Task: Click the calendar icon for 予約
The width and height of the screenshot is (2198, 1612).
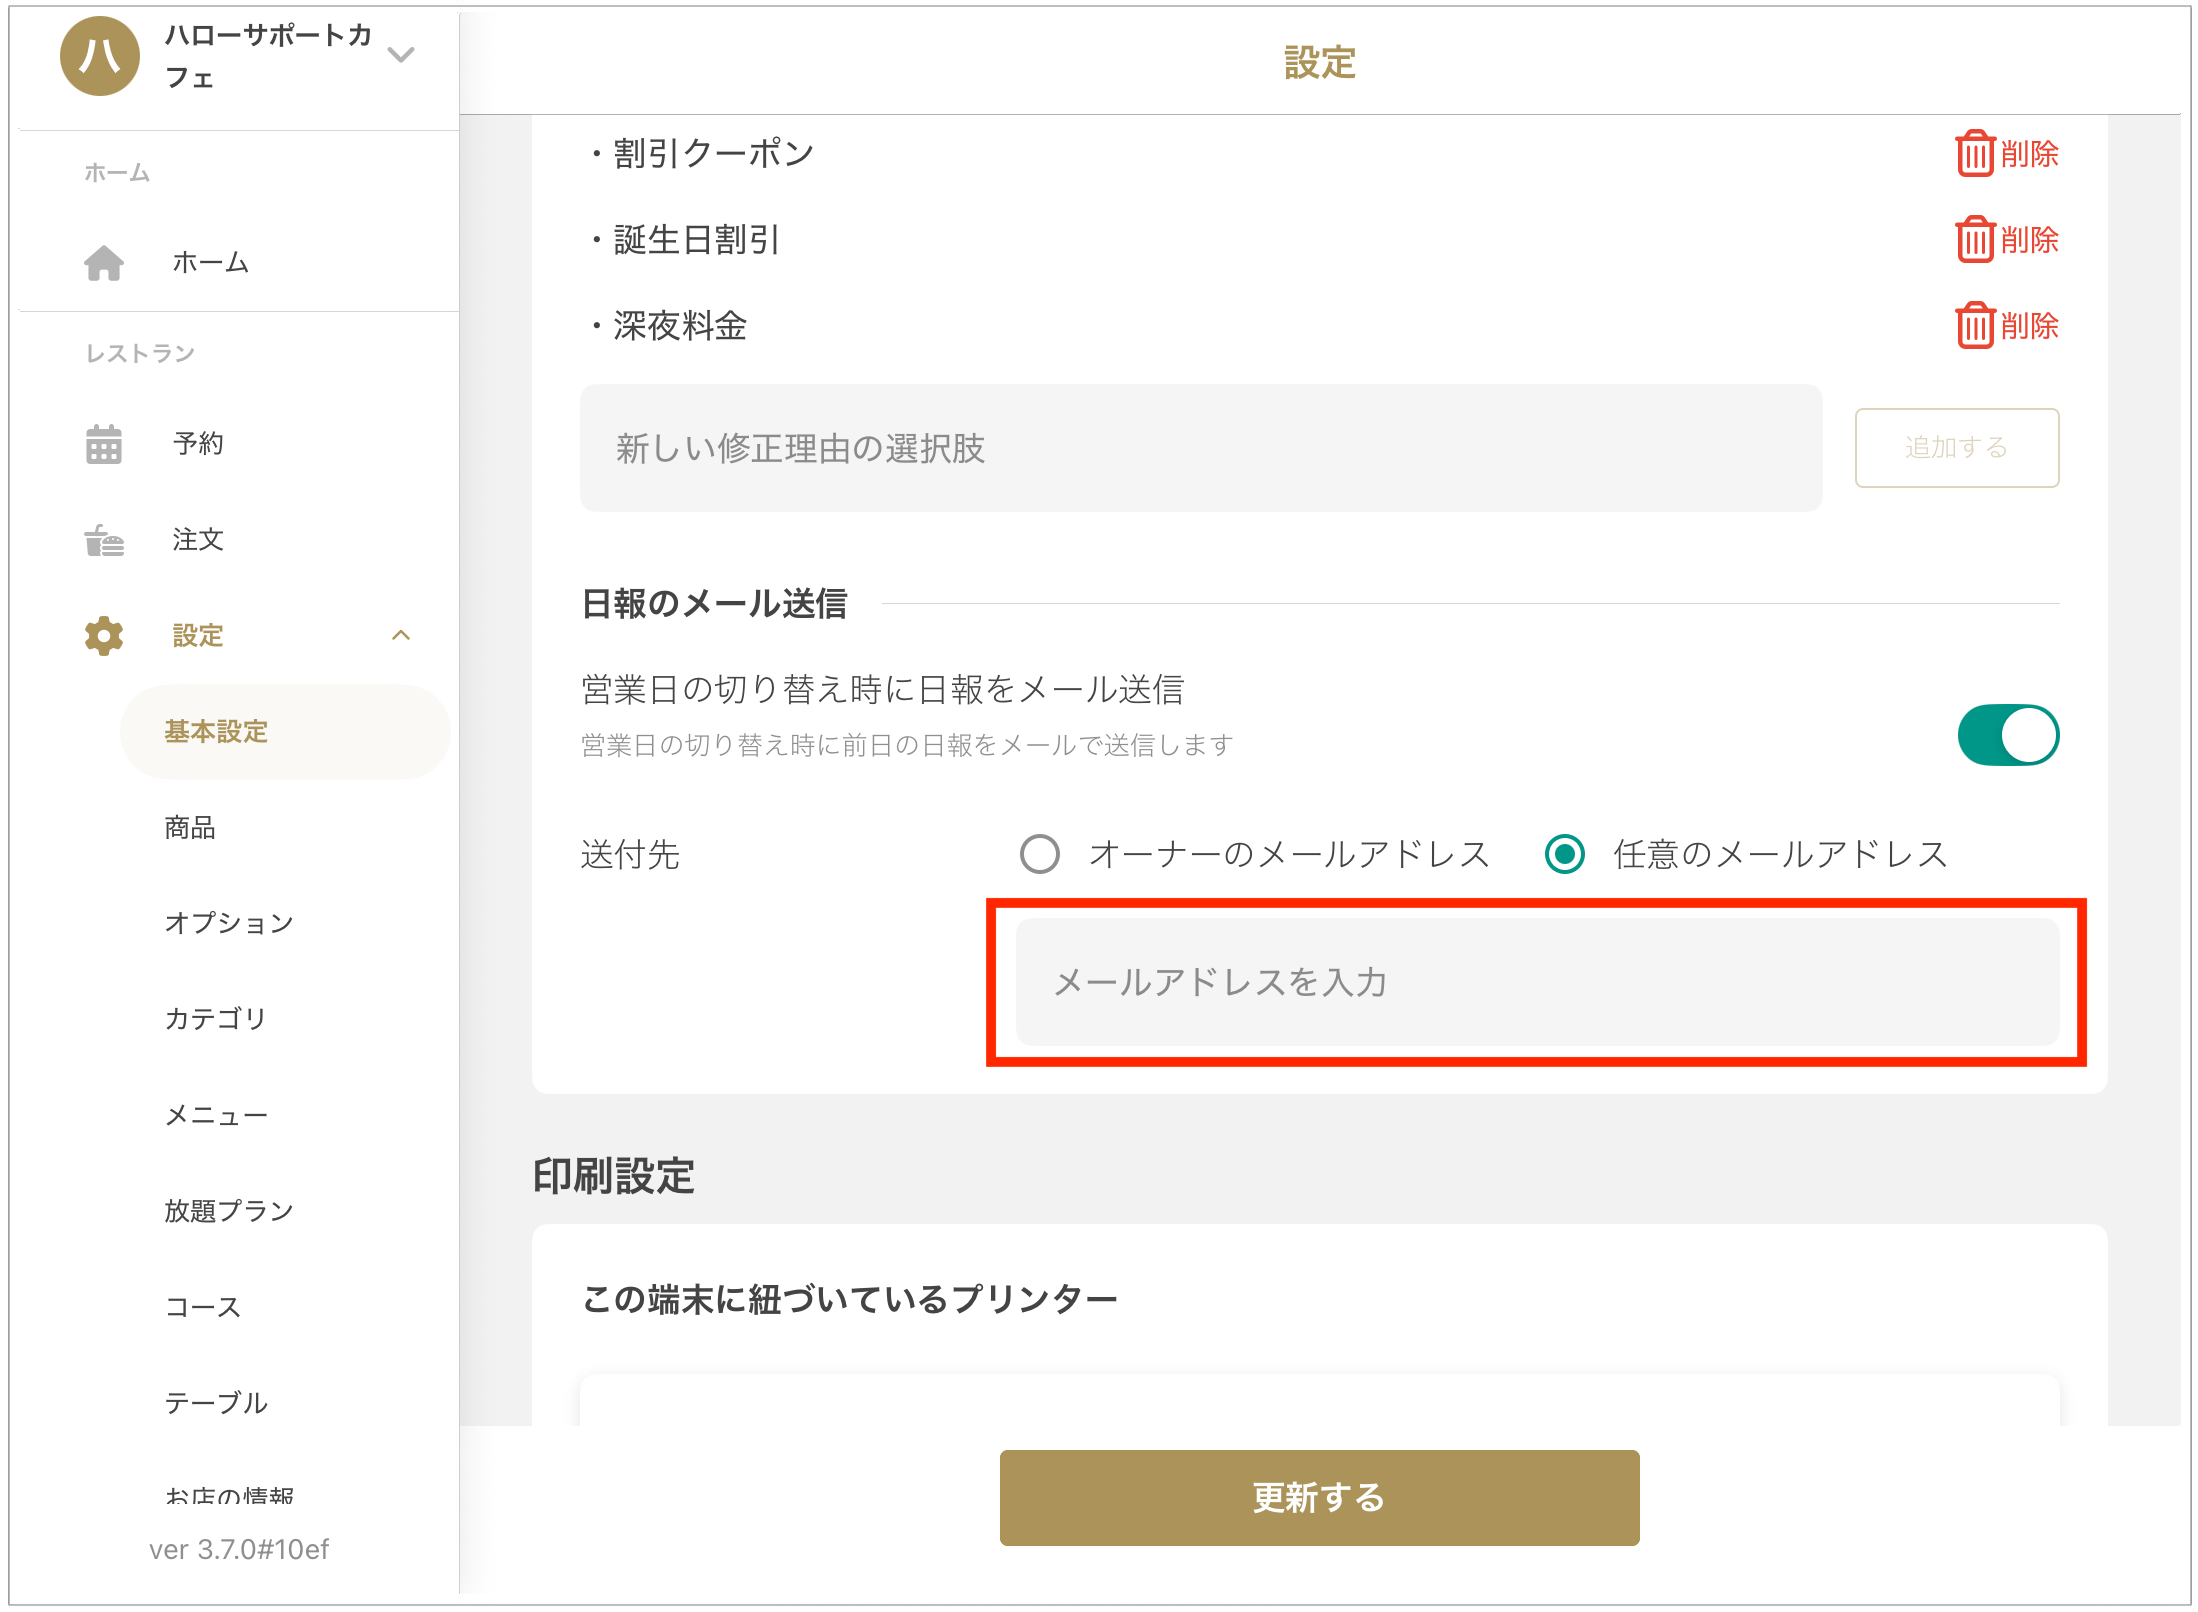Action: coord(104,444)
